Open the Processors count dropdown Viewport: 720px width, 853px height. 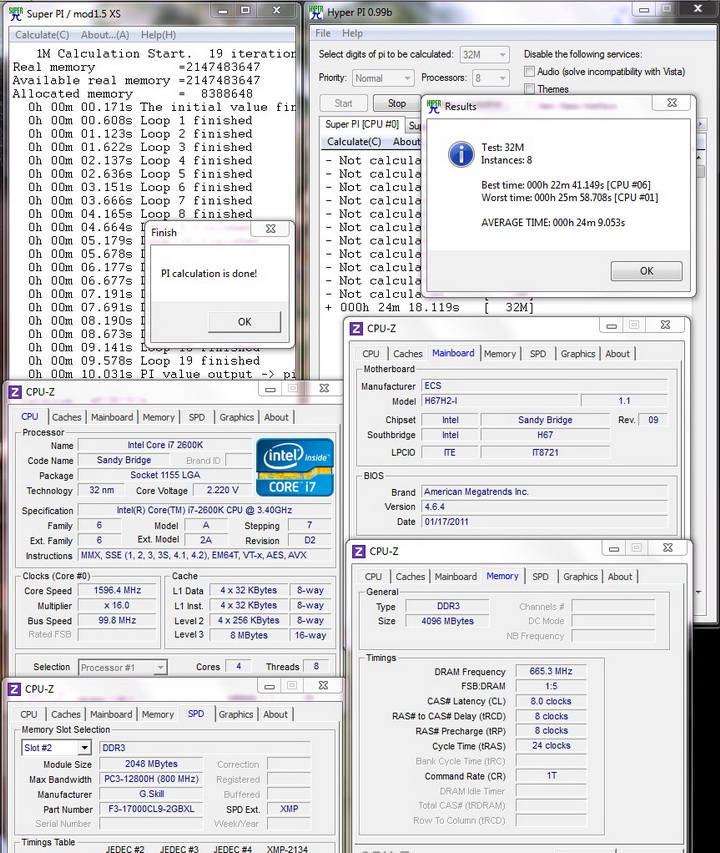point(491,78)
